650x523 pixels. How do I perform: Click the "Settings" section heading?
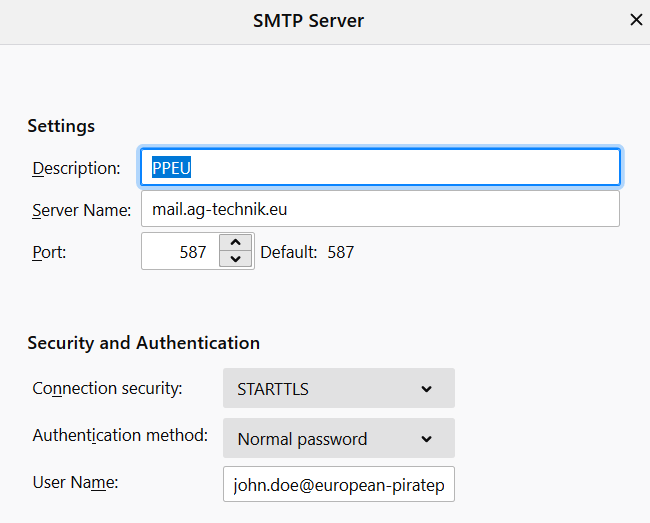click(x=61, y=126)
